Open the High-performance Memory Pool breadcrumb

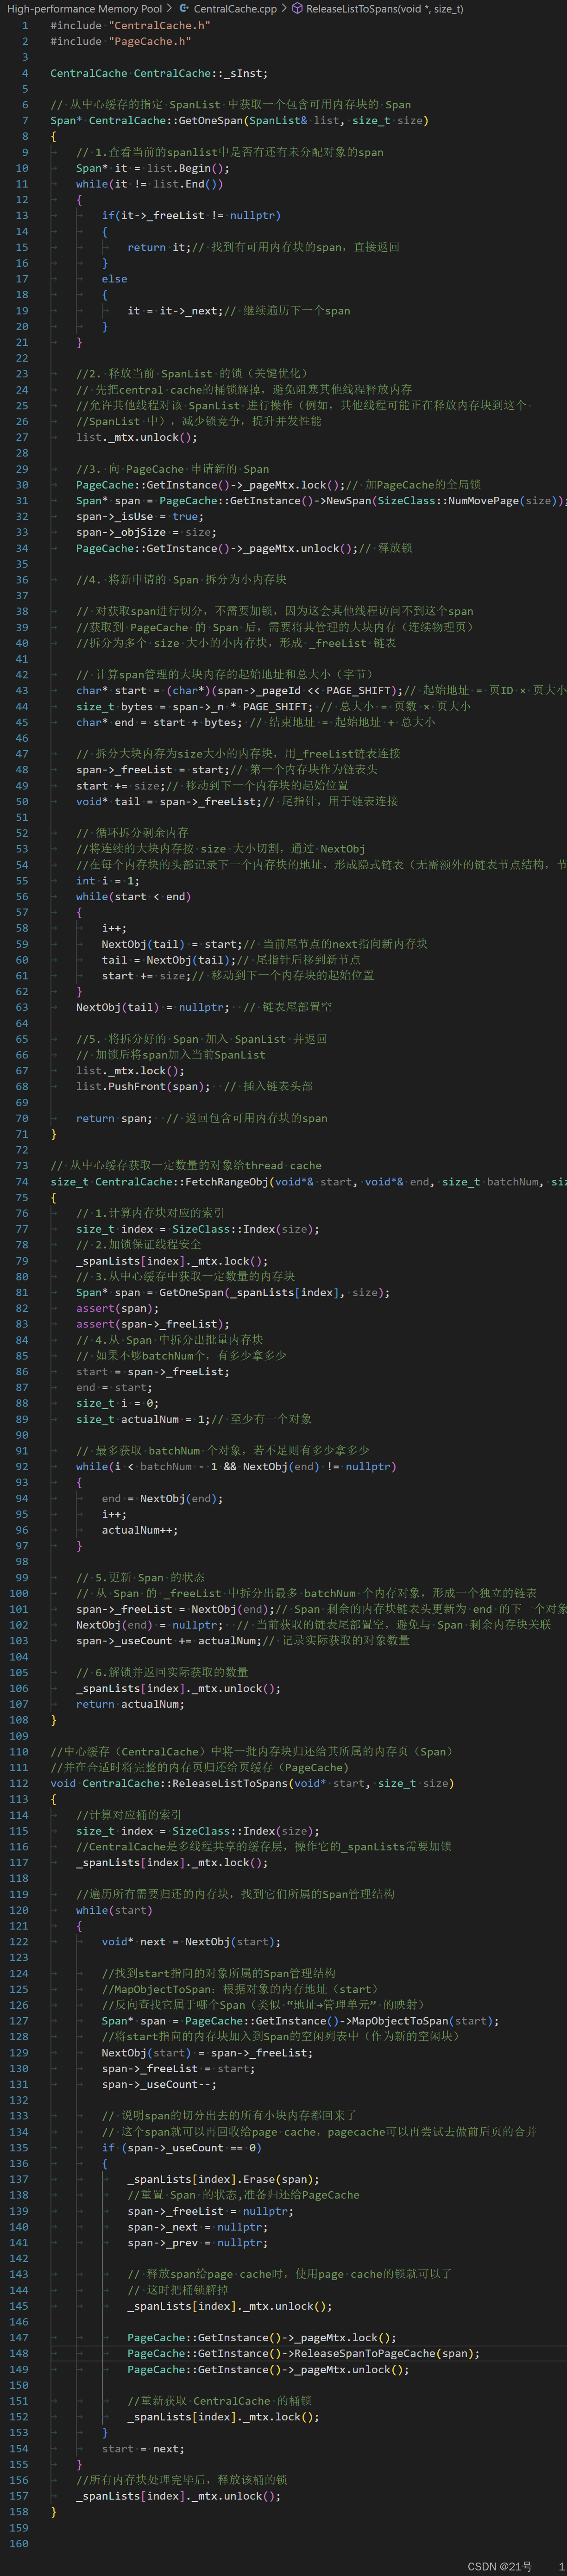84,9
